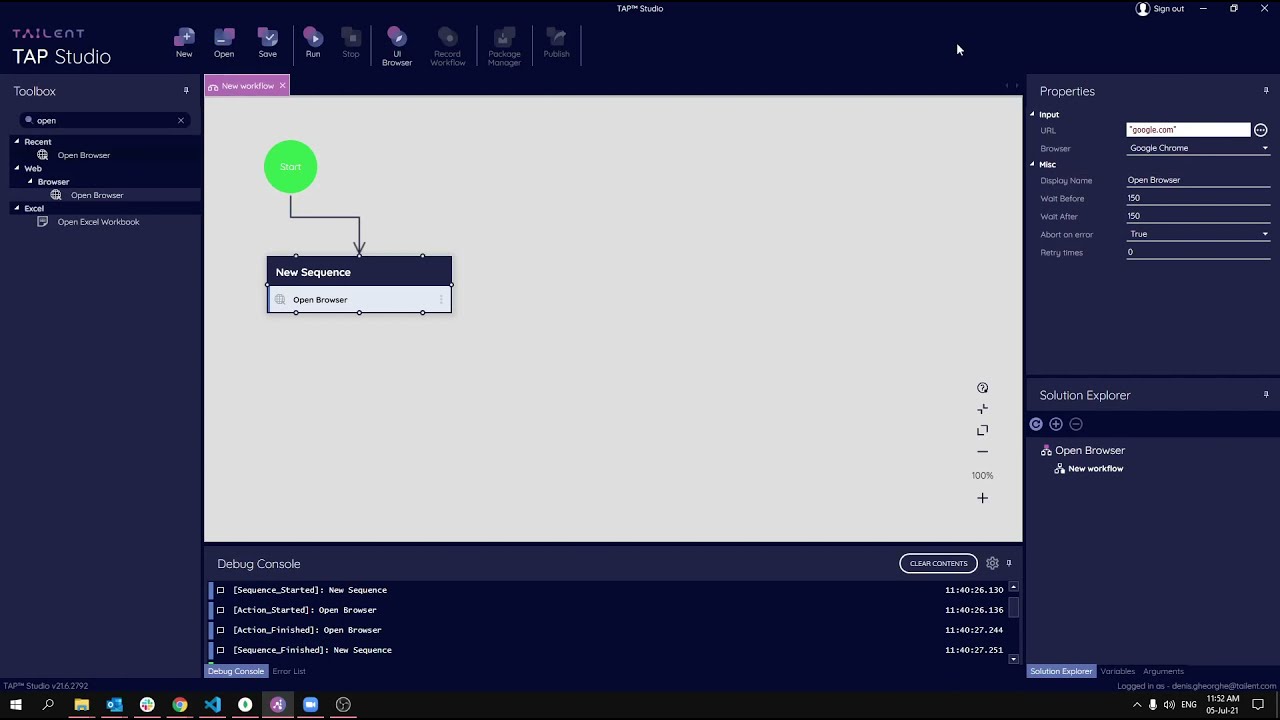Open canvas help icon
Image resolution: width=1280 pixels, height=720 pixels.
pos(982,388)
